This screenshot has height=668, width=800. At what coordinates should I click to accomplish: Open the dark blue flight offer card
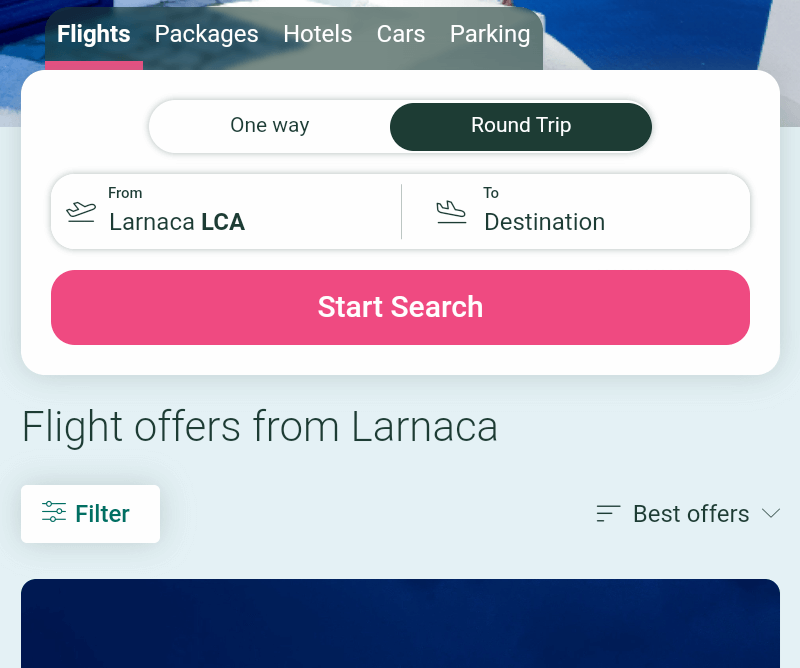(401, 623)
